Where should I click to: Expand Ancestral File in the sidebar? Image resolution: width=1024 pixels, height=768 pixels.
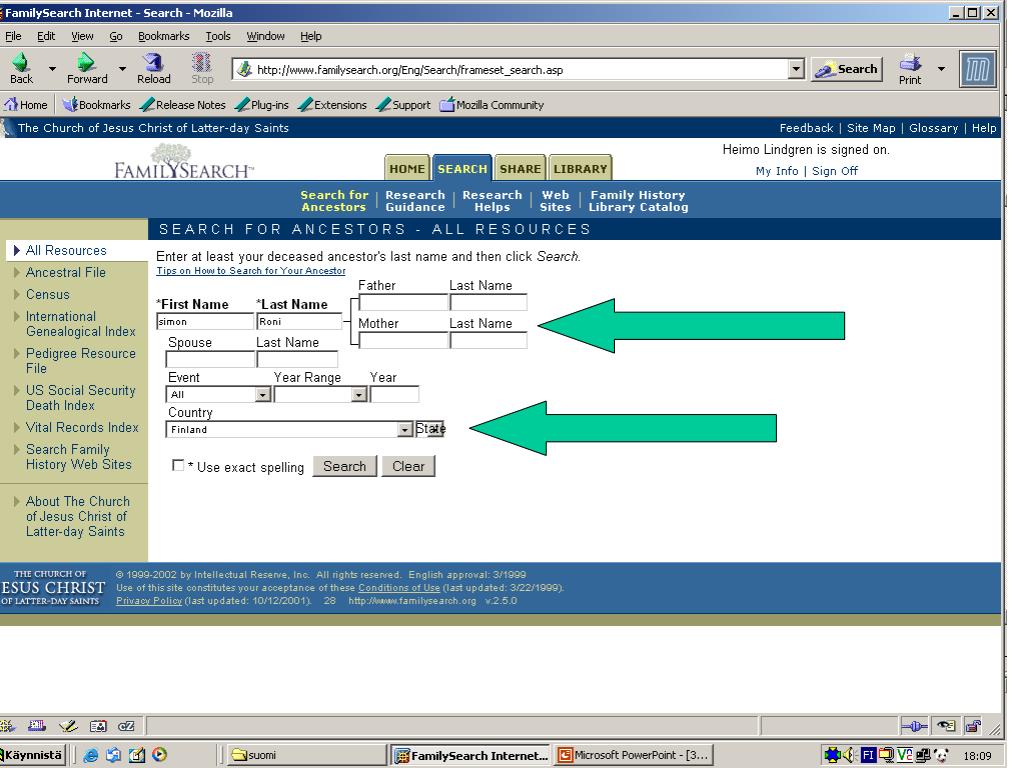tap(65, 272)
